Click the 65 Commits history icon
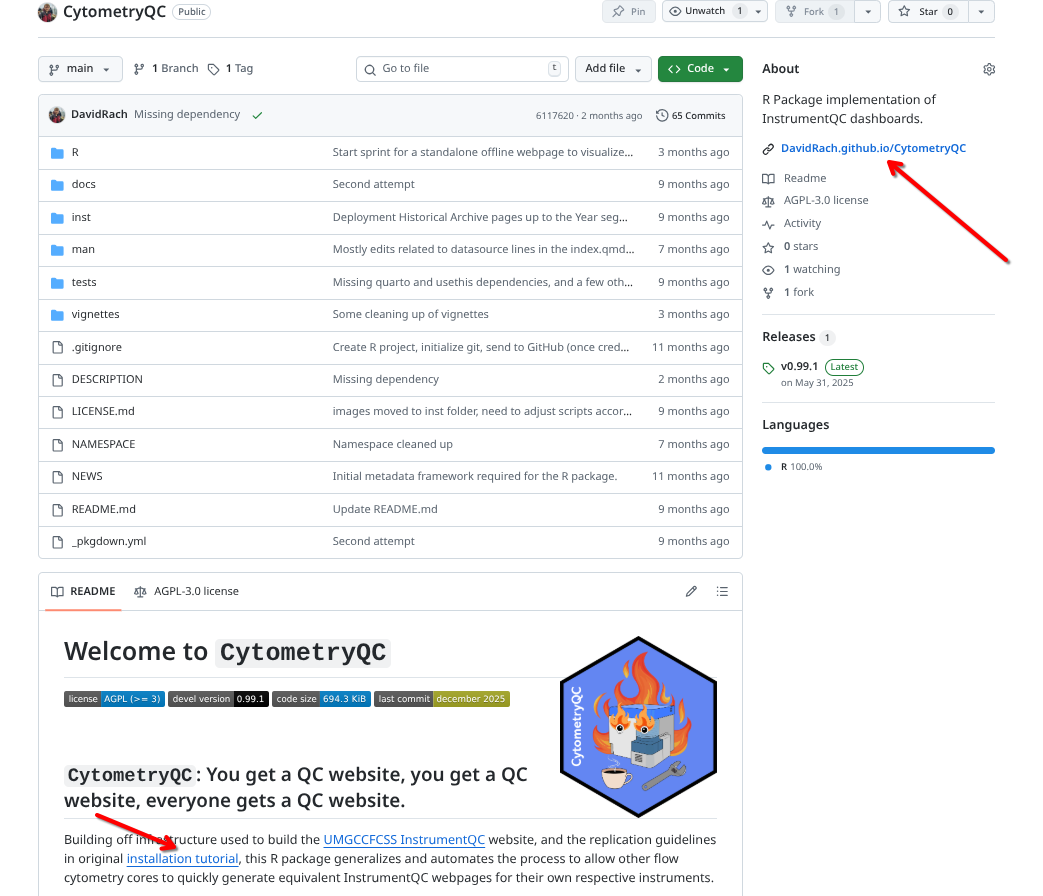Screen dimensions: 1043x896 [x=662, y=115]
